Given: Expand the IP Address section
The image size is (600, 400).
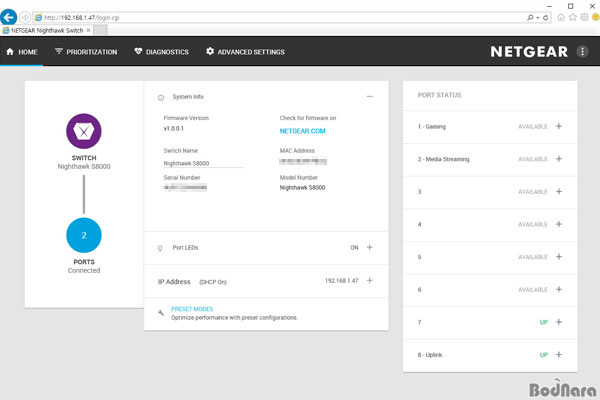Looking at the screenshot, I should (369, 281).
